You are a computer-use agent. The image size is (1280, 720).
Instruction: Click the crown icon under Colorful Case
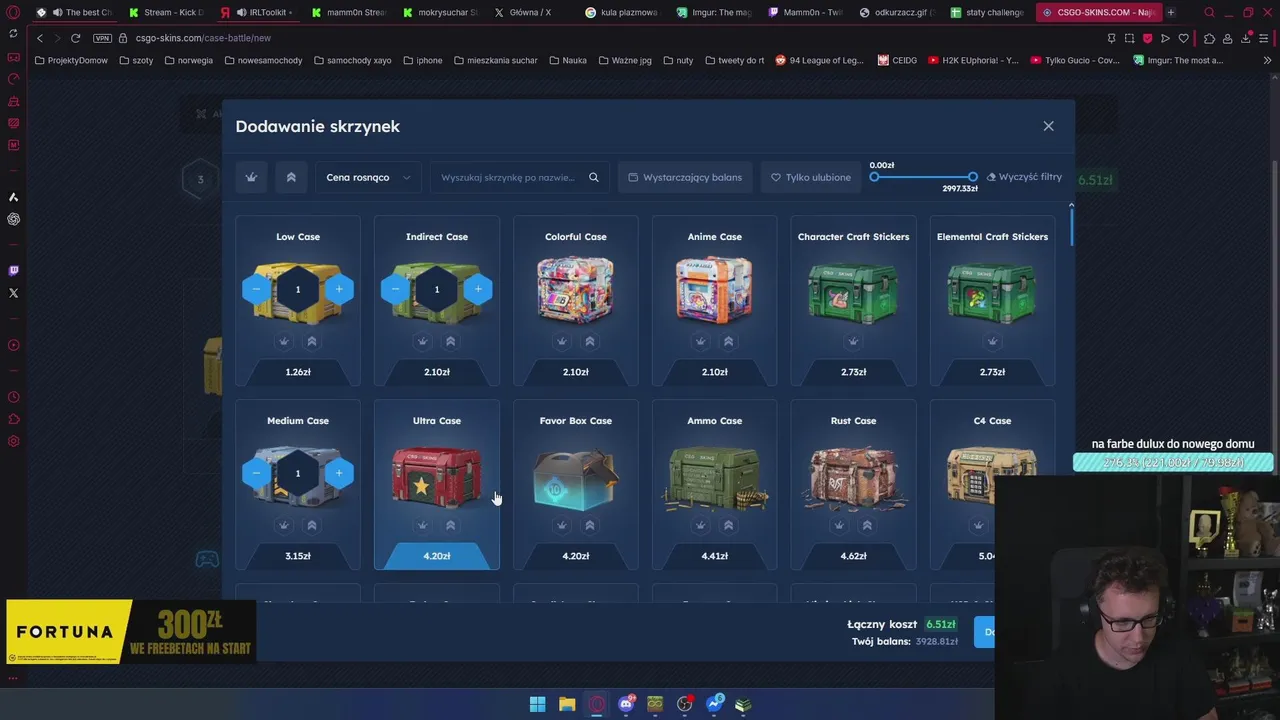tap(562, 341)
